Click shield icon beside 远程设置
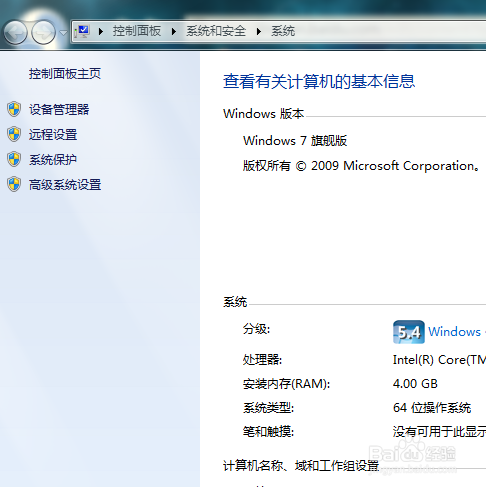486x487 pixels. 14,134
